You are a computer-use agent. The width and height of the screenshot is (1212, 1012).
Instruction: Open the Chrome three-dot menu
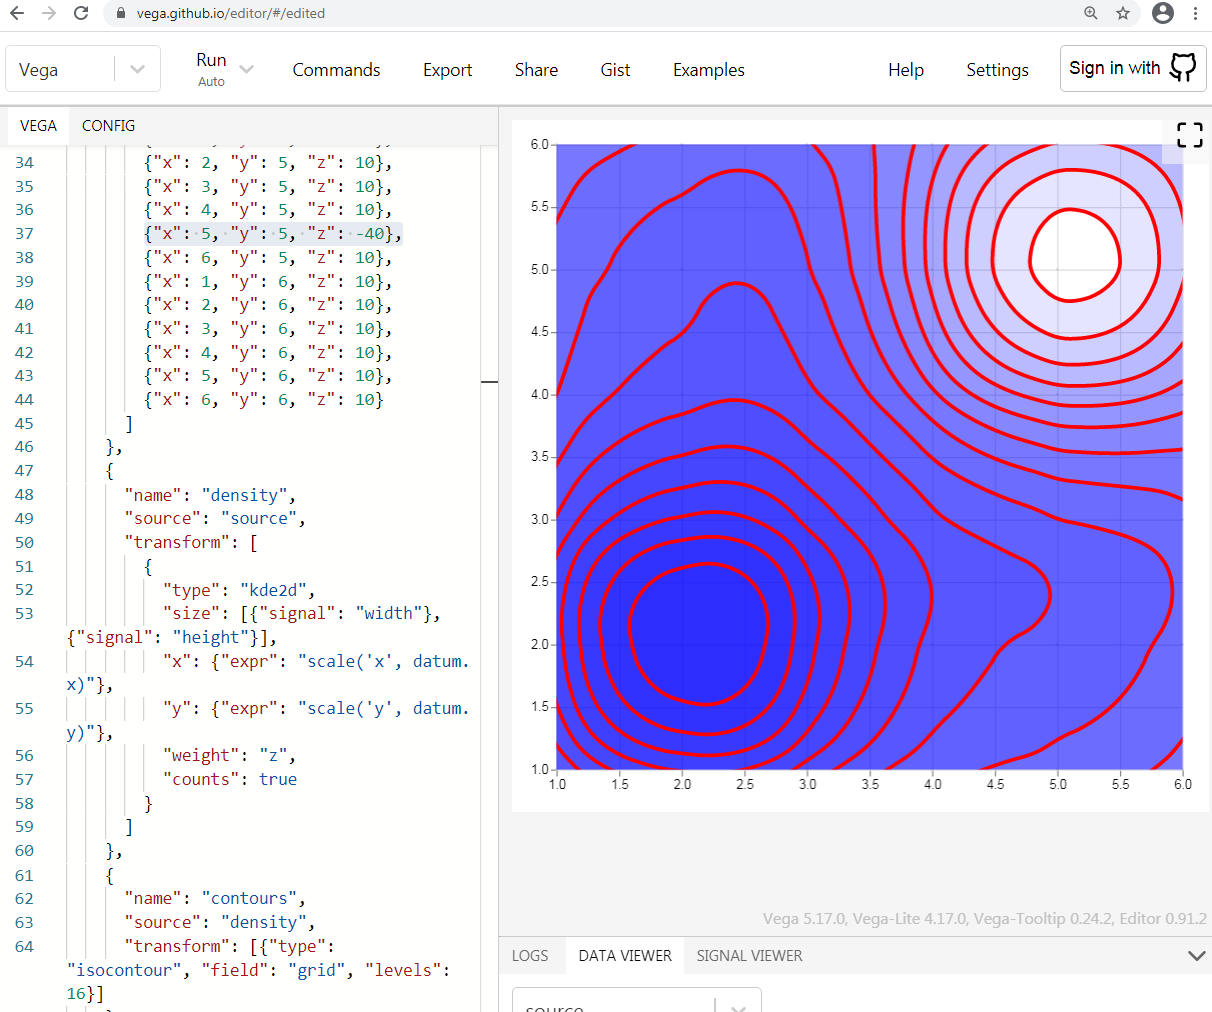coord(1195,13)
